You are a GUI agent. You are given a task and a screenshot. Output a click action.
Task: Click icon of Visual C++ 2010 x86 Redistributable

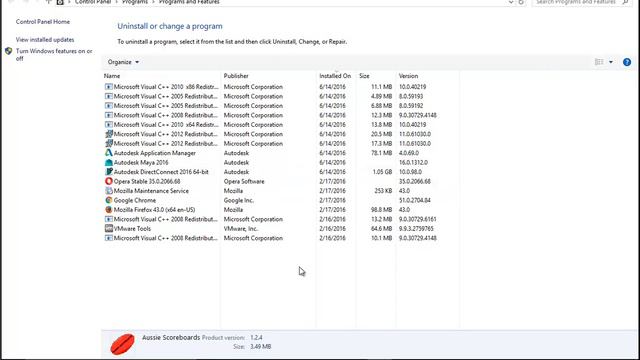(x=109, y=87)
